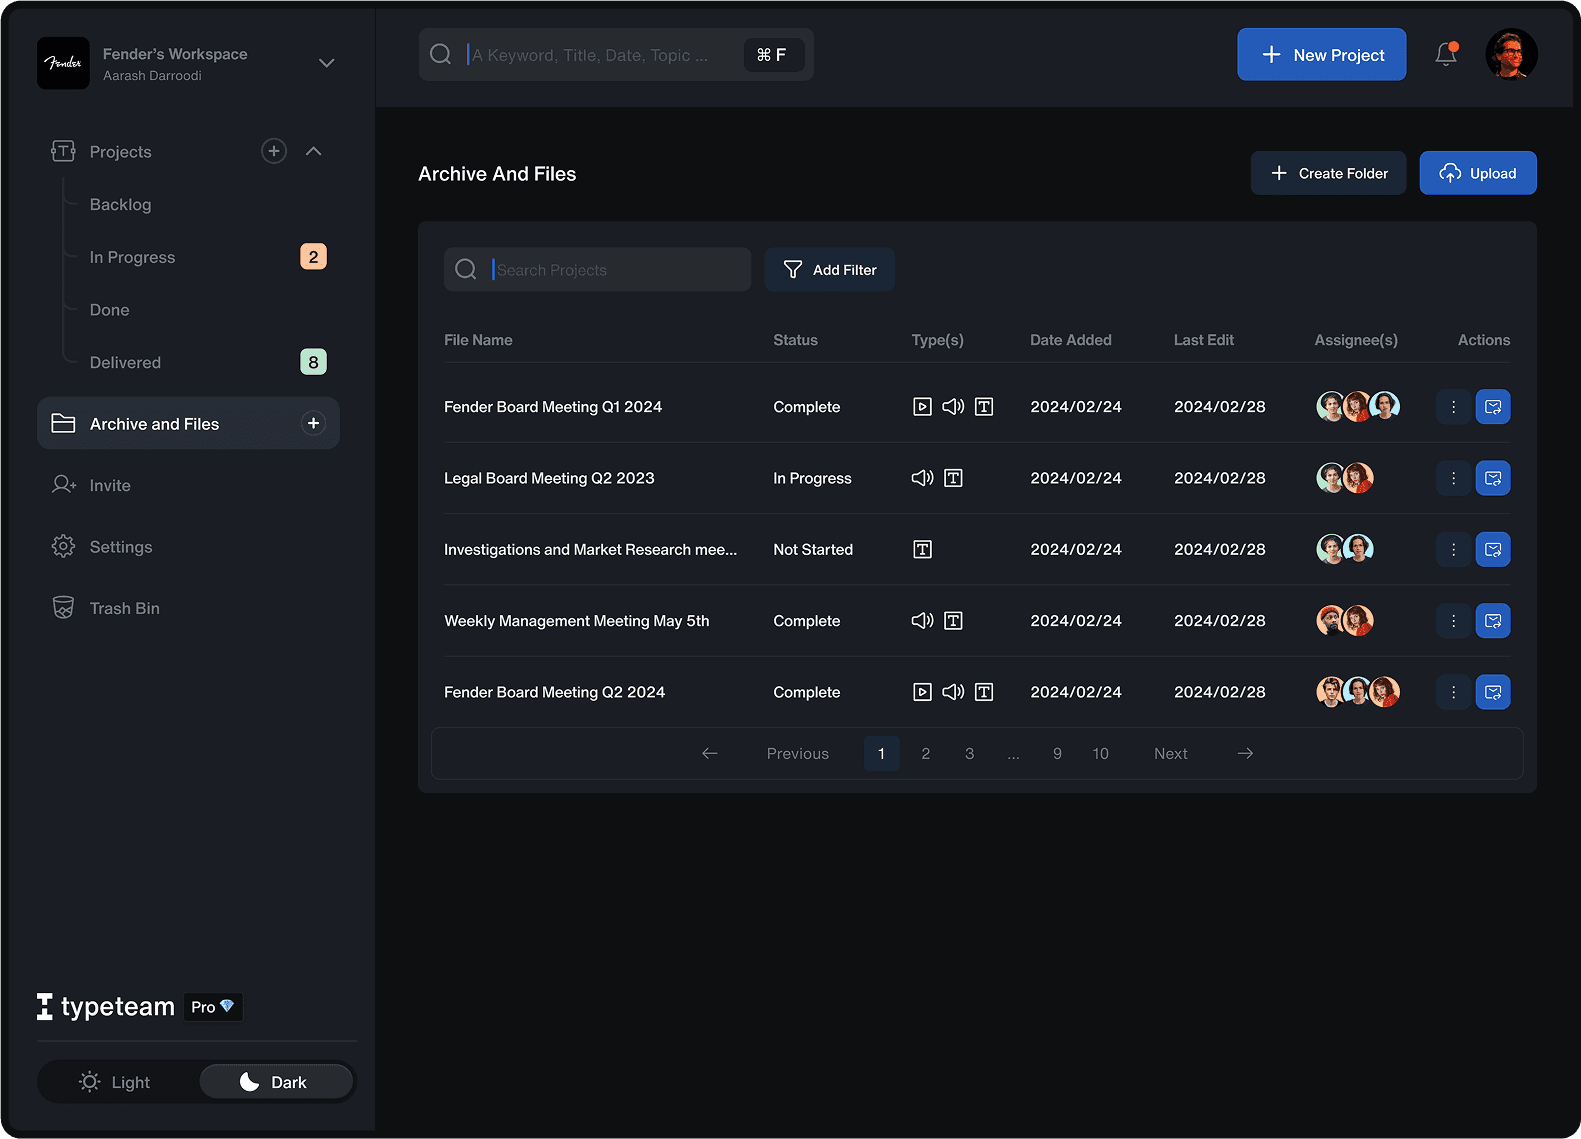Click the blue edit action for Fender Board Meeting Q1 2024
The image size is (1581, 1139).
point(1493,407)
